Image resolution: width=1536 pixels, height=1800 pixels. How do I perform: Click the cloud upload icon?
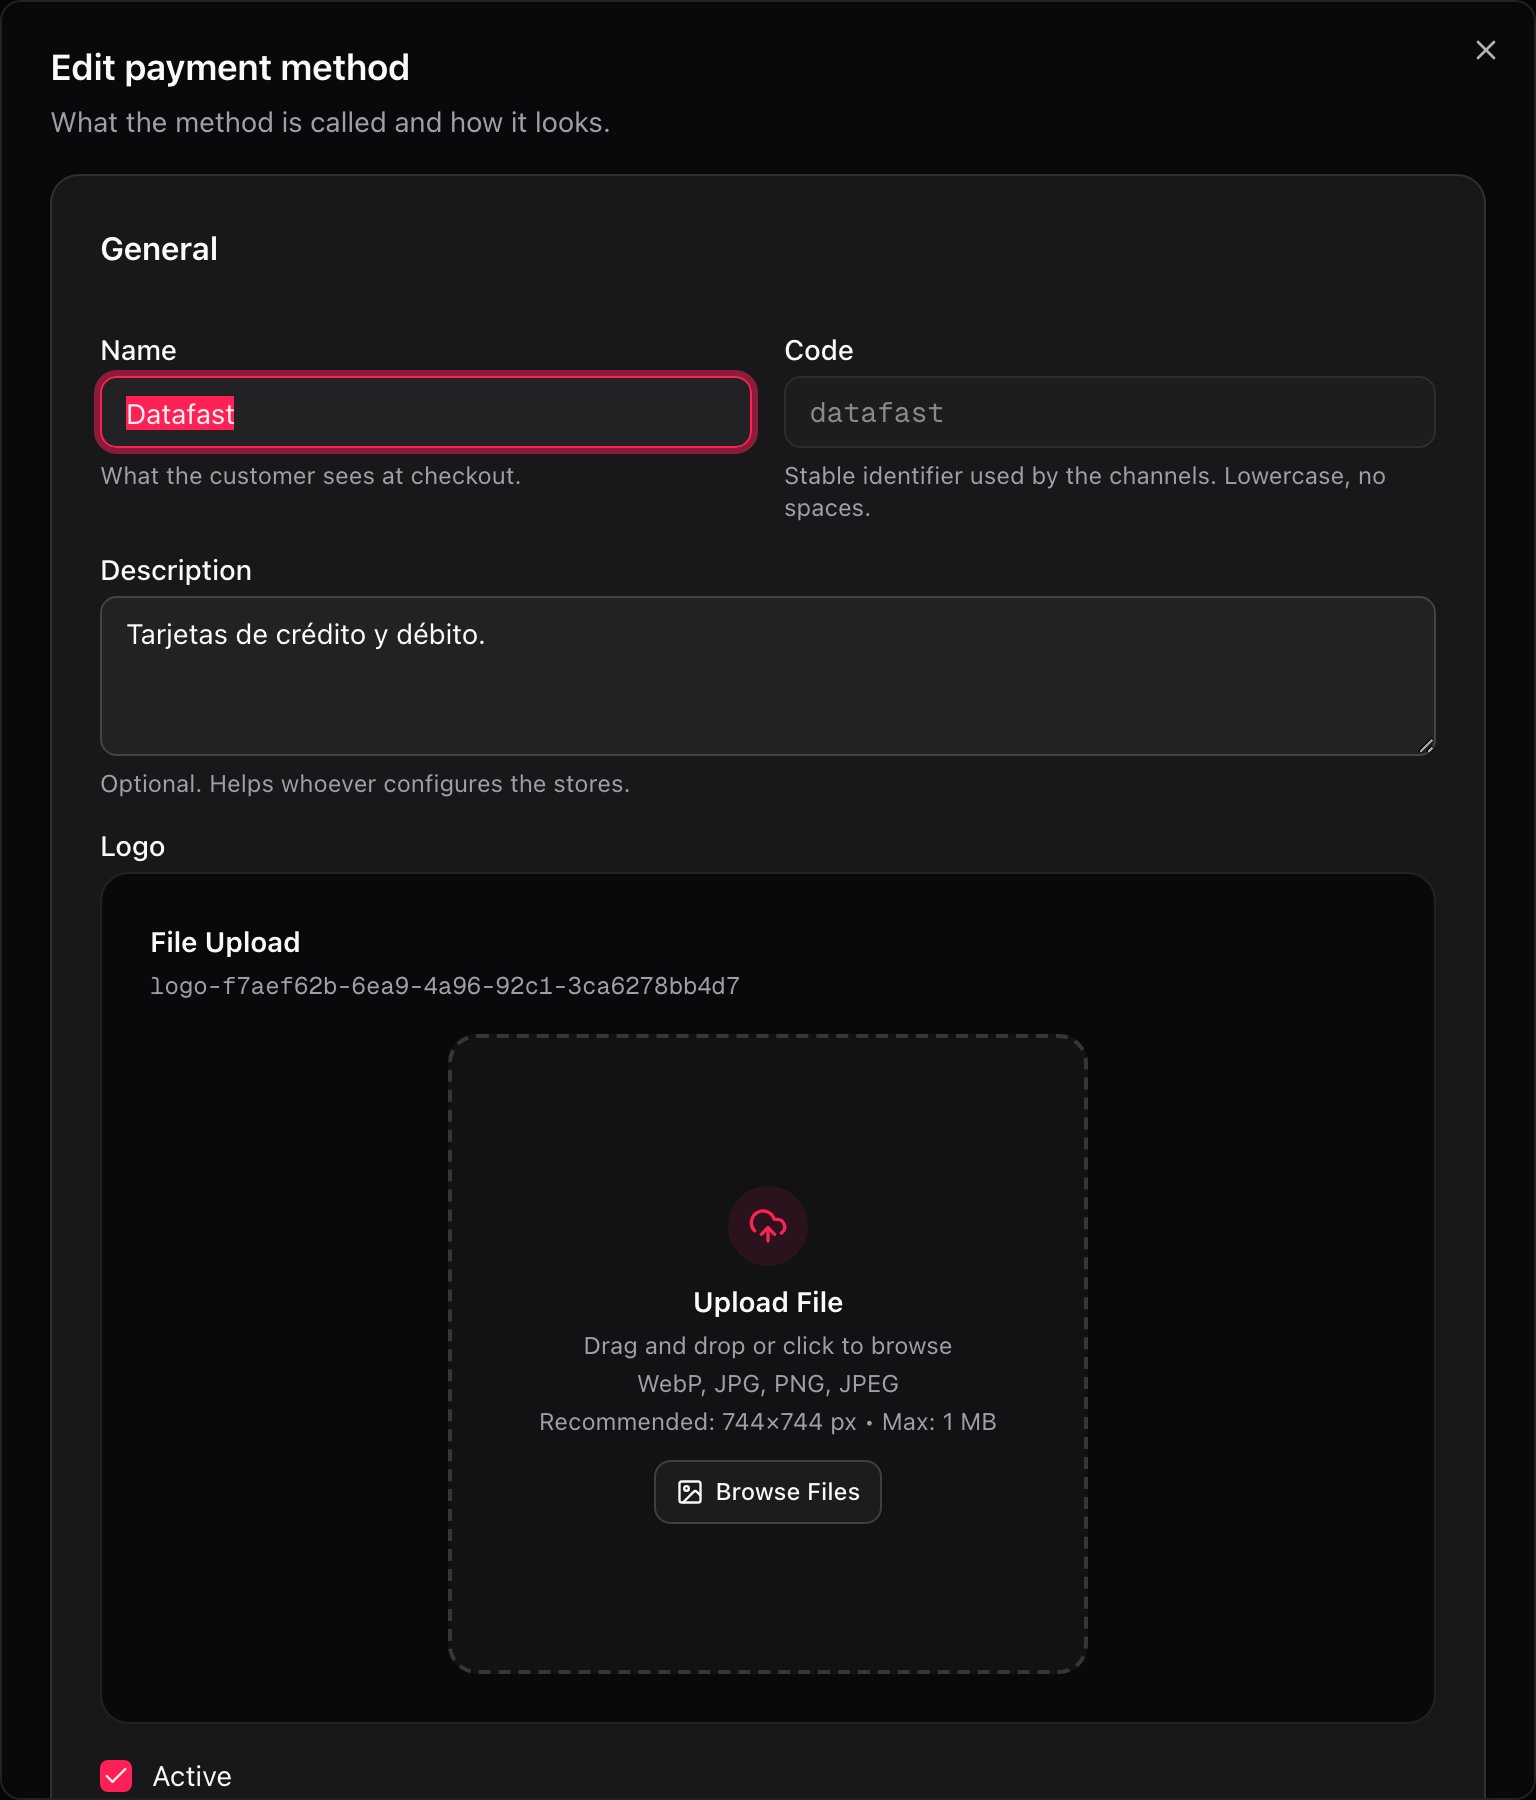pyautogui.click(x=768, y=1225)
